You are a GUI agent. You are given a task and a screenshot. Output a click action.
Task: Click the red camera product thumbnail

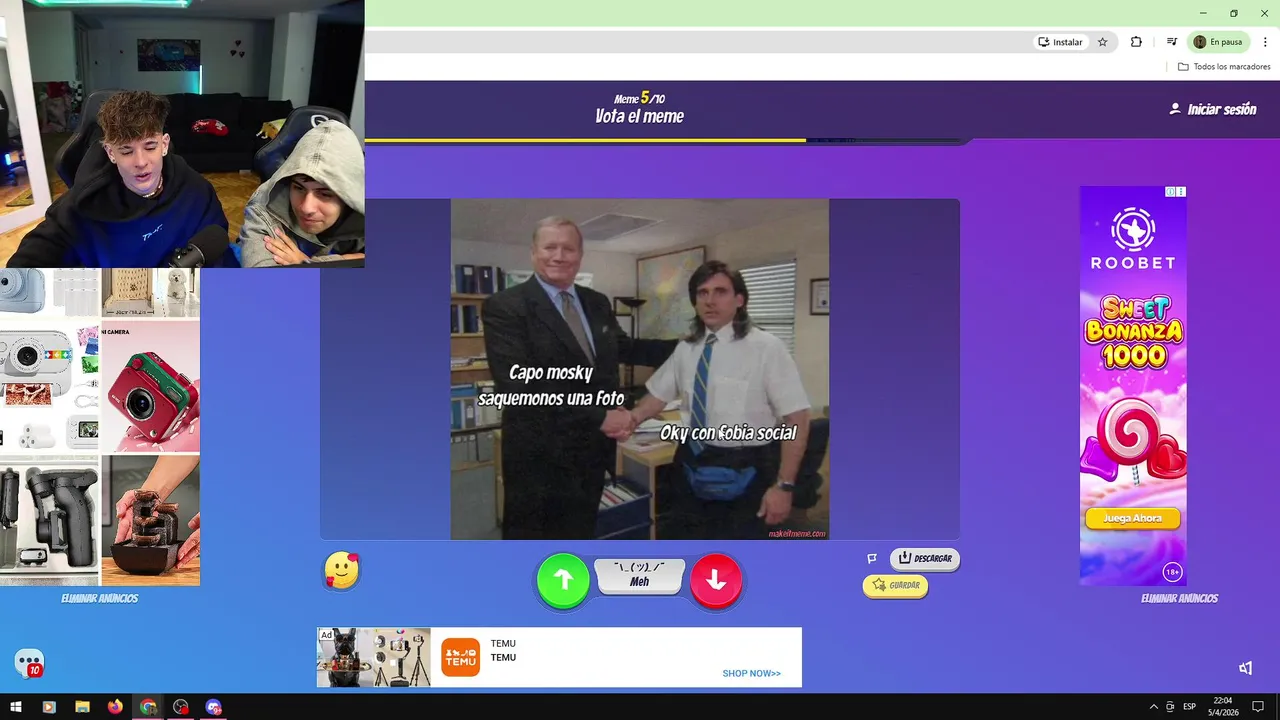coord(150,387)
